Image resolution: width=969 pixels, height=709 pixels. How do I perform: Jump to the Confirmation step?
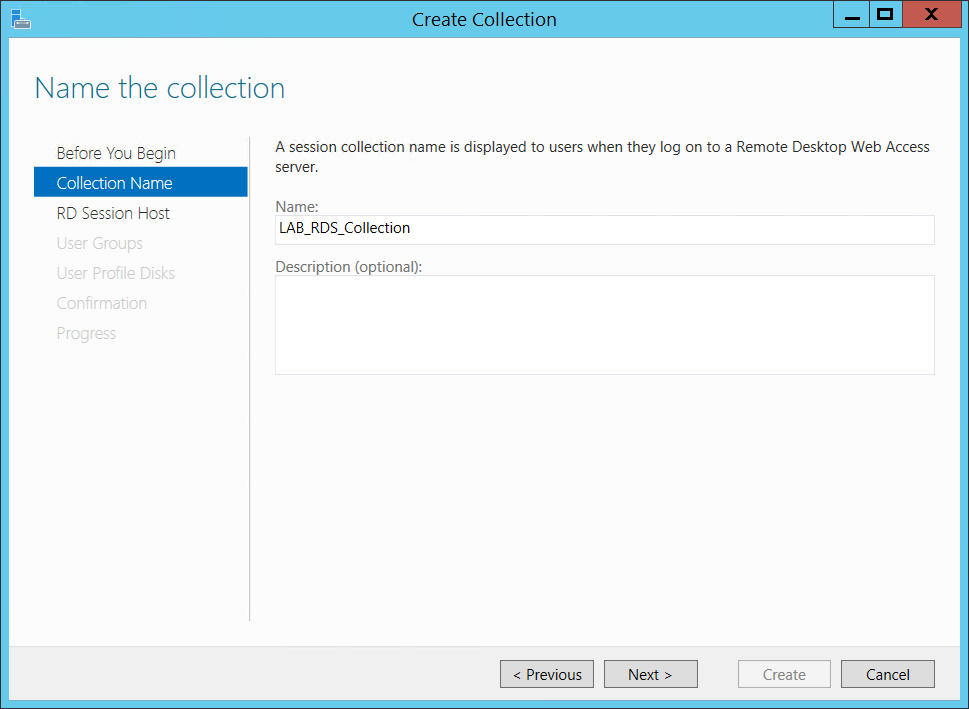coord(101,303)
